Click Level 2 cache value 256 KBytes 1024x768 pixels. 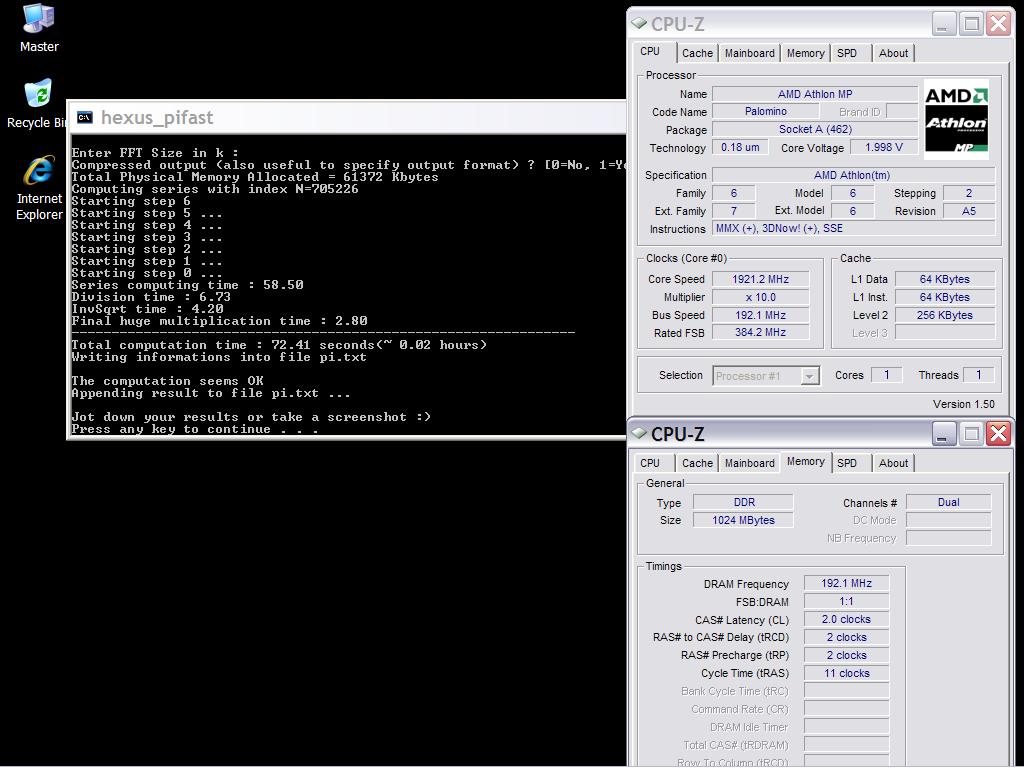pyautogui.click(x=944, y=315)
